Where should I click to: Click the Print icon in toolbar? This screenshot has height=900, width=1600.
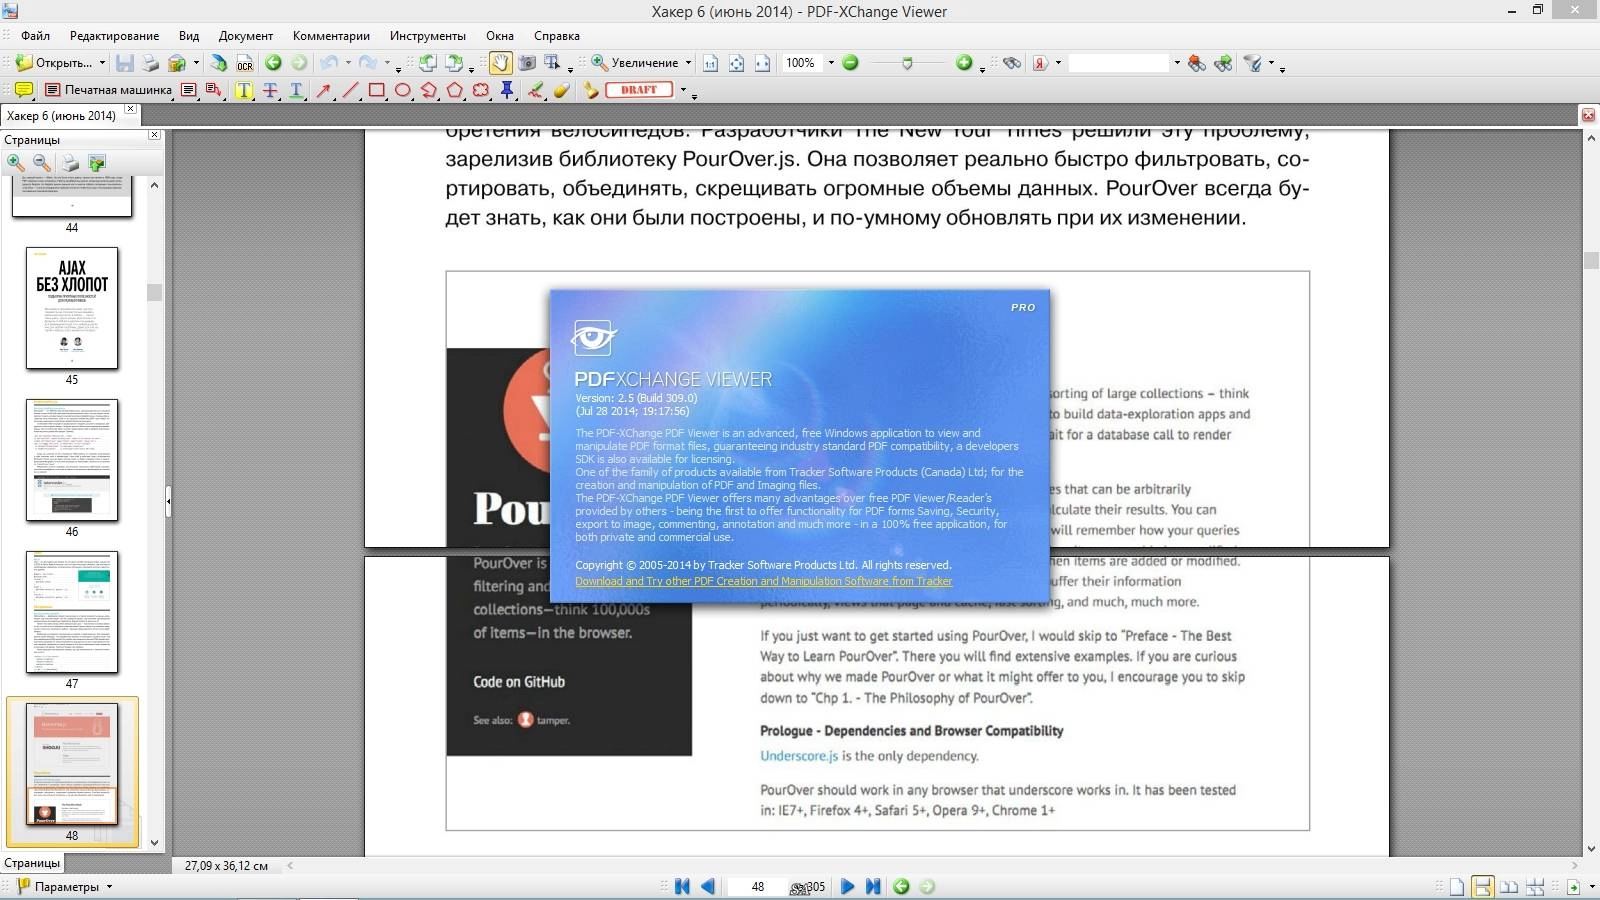(150, 63)
